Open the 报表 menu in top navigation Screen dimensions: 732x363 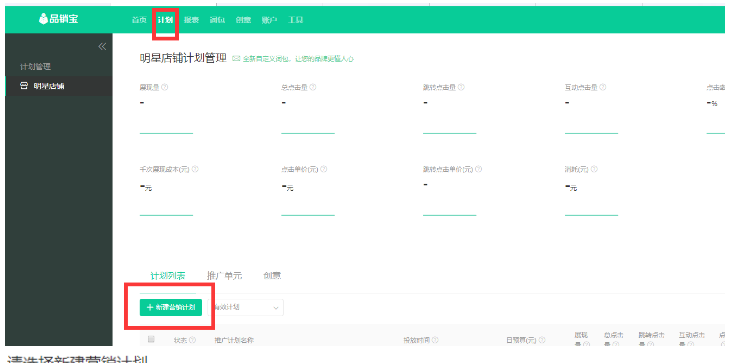tap(191, 20)
